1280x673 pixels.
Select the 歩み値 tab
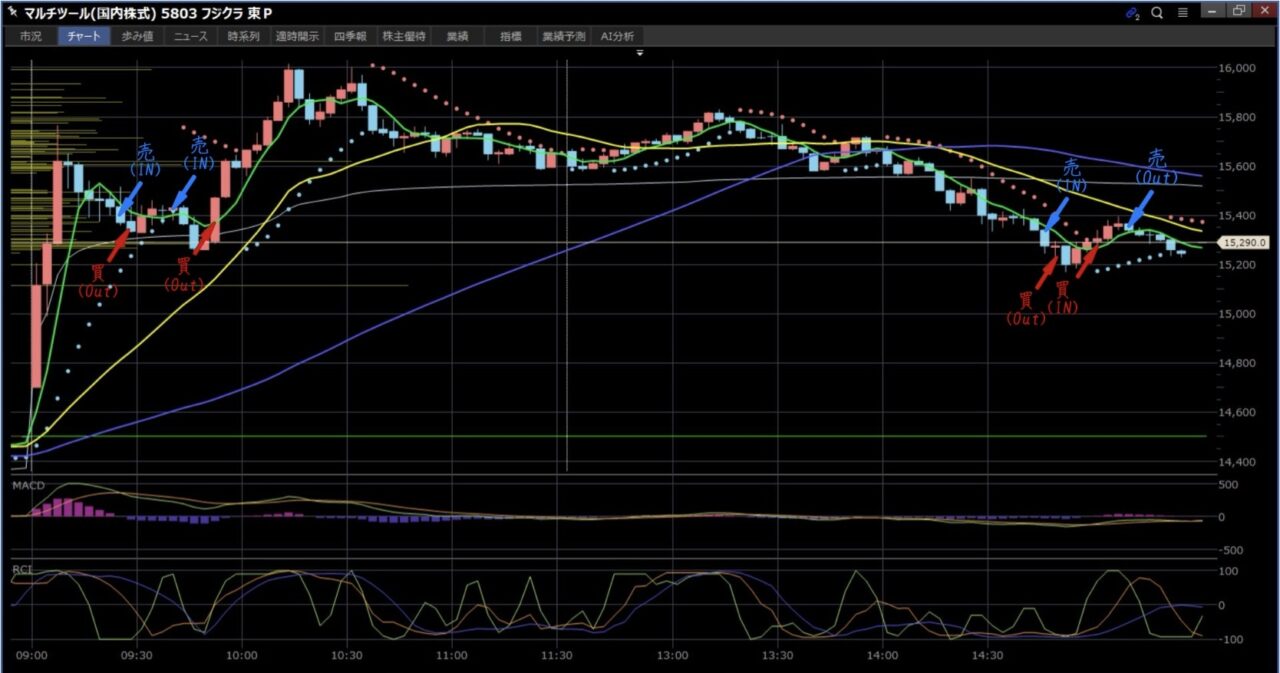[137, 36]
